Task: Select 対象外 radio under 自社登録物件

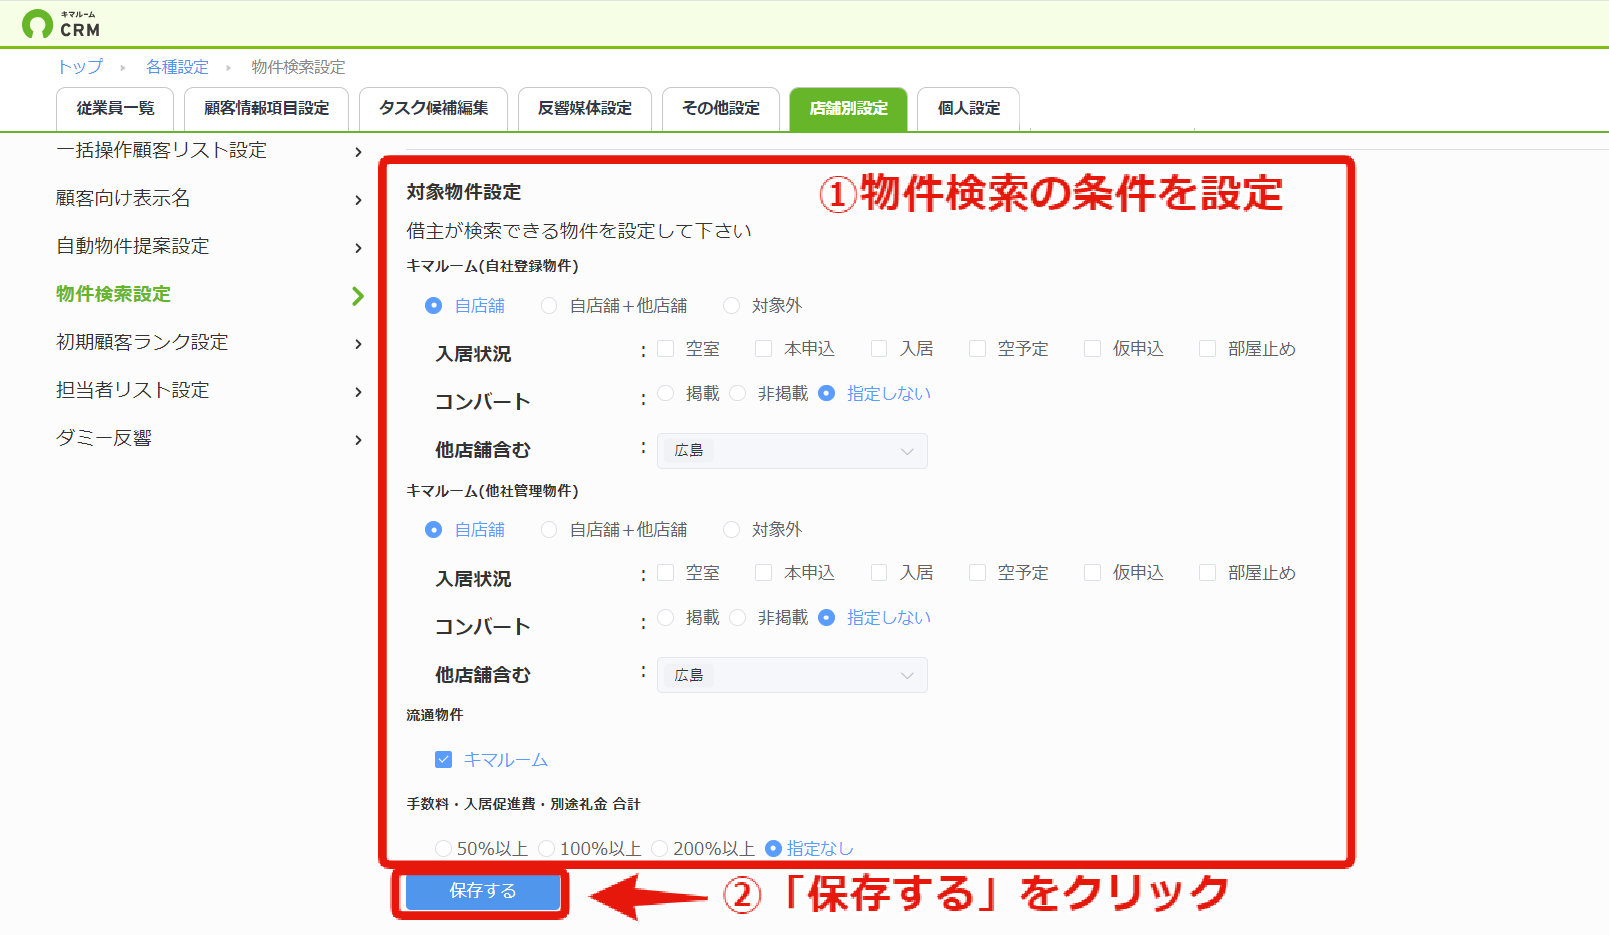Action: (731, 306)
